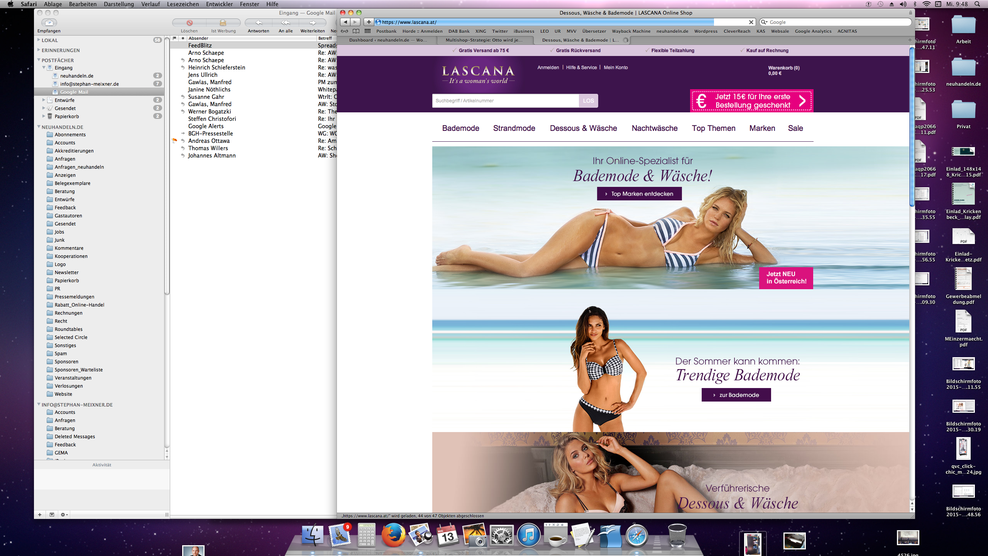Click the 15€ Bestellung geschenkt banner
Screen dimensions: 988x556
(x=751, y=100)
